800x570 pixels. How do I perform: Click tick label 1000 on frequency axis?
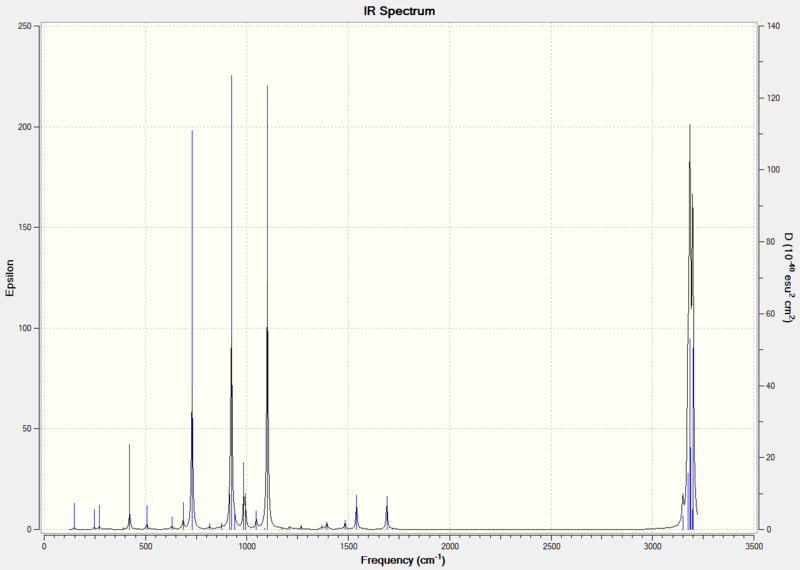click(247, 547)
